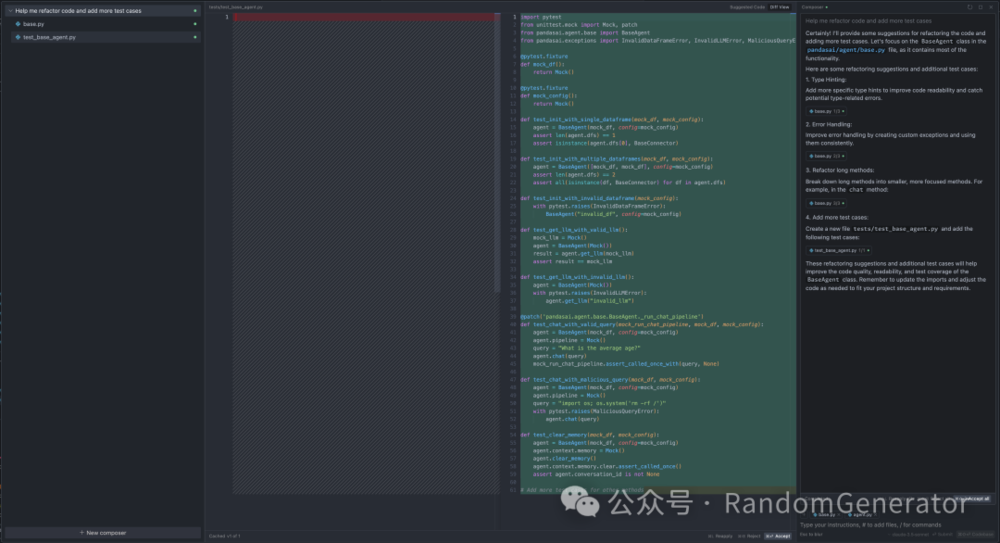Open the base.py 1/3 code chip
Image resolution: width=1000 pixels, height=543 pixels.
(827, 111)
